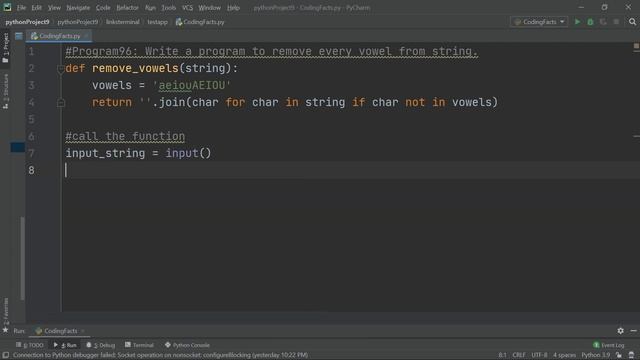Open the VCS menu
The width and height of the screenshot is (640, 360).
click(187, 8)
